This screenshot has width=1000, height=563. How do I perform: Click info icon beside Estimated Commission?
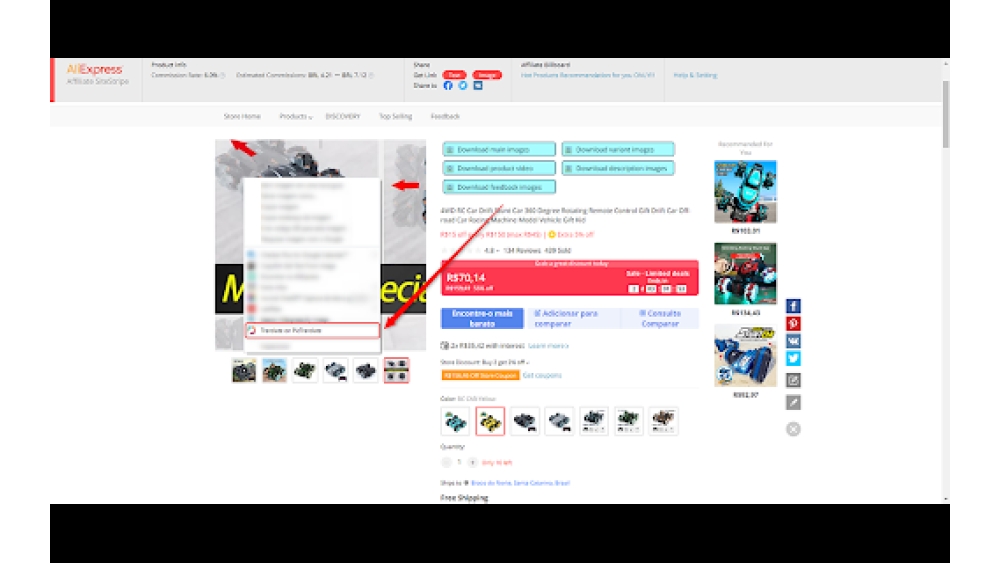click(x=371, y=75)
